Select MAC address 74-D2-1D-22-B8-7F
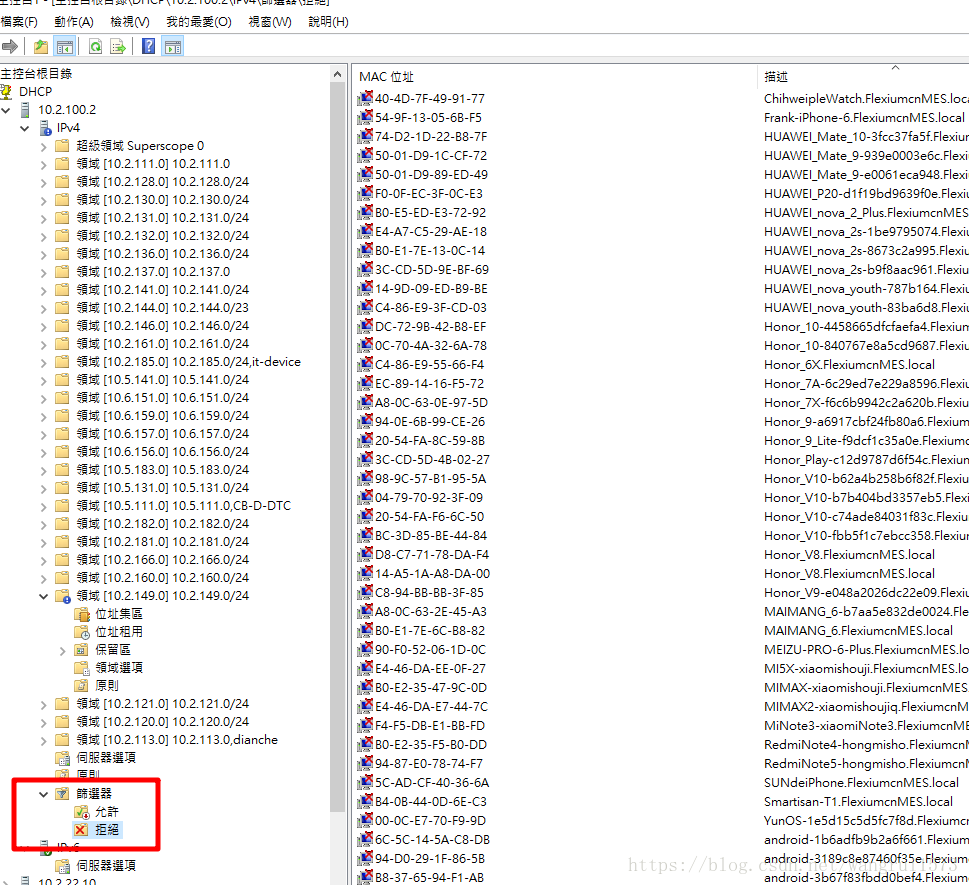The height and width of the screenshot is (885, 969). pyautogui.click(x=431, y=136)
